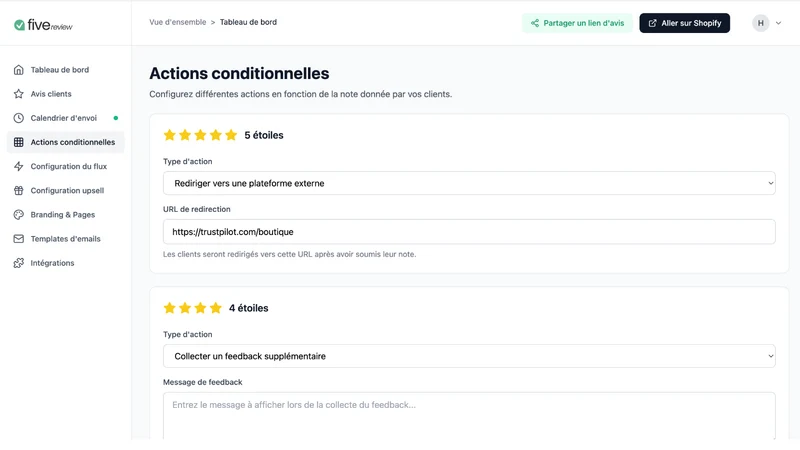Click the note about clients redirigés vers cette URL

tap(289, 254)
